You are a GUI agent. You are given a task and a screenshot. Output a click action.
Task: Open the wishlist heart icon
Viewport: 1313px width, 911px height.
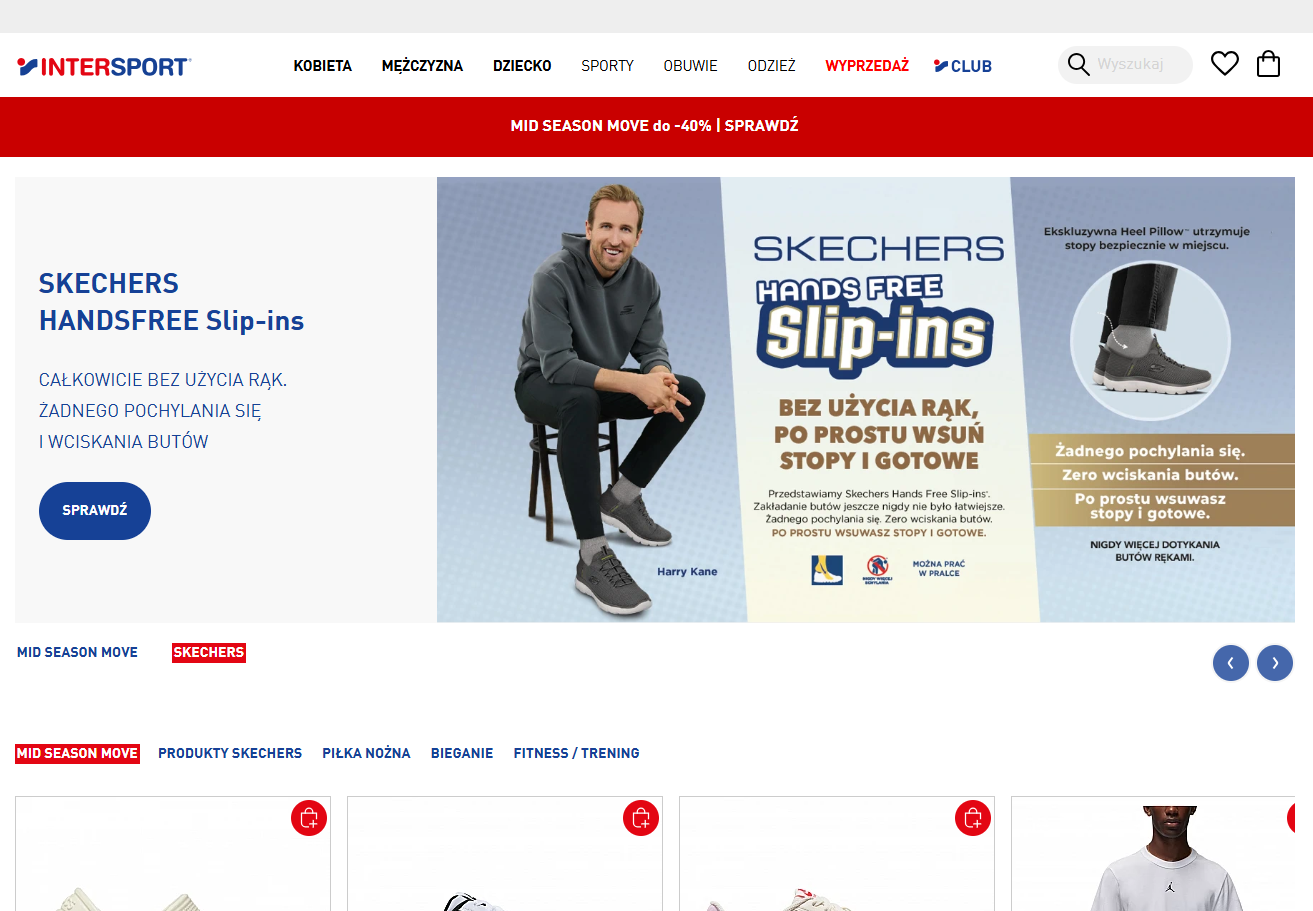(1225, 64)
